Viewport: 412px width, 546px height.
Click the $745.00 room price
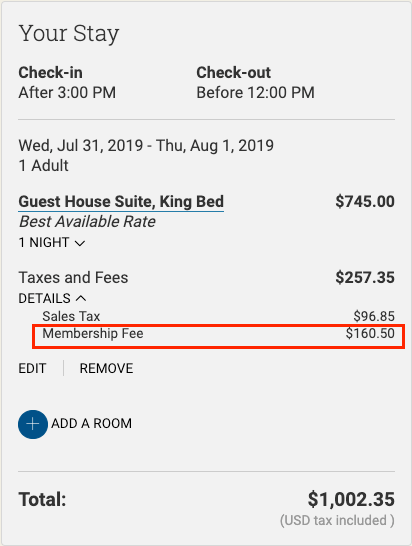click(x=365, y=202)
